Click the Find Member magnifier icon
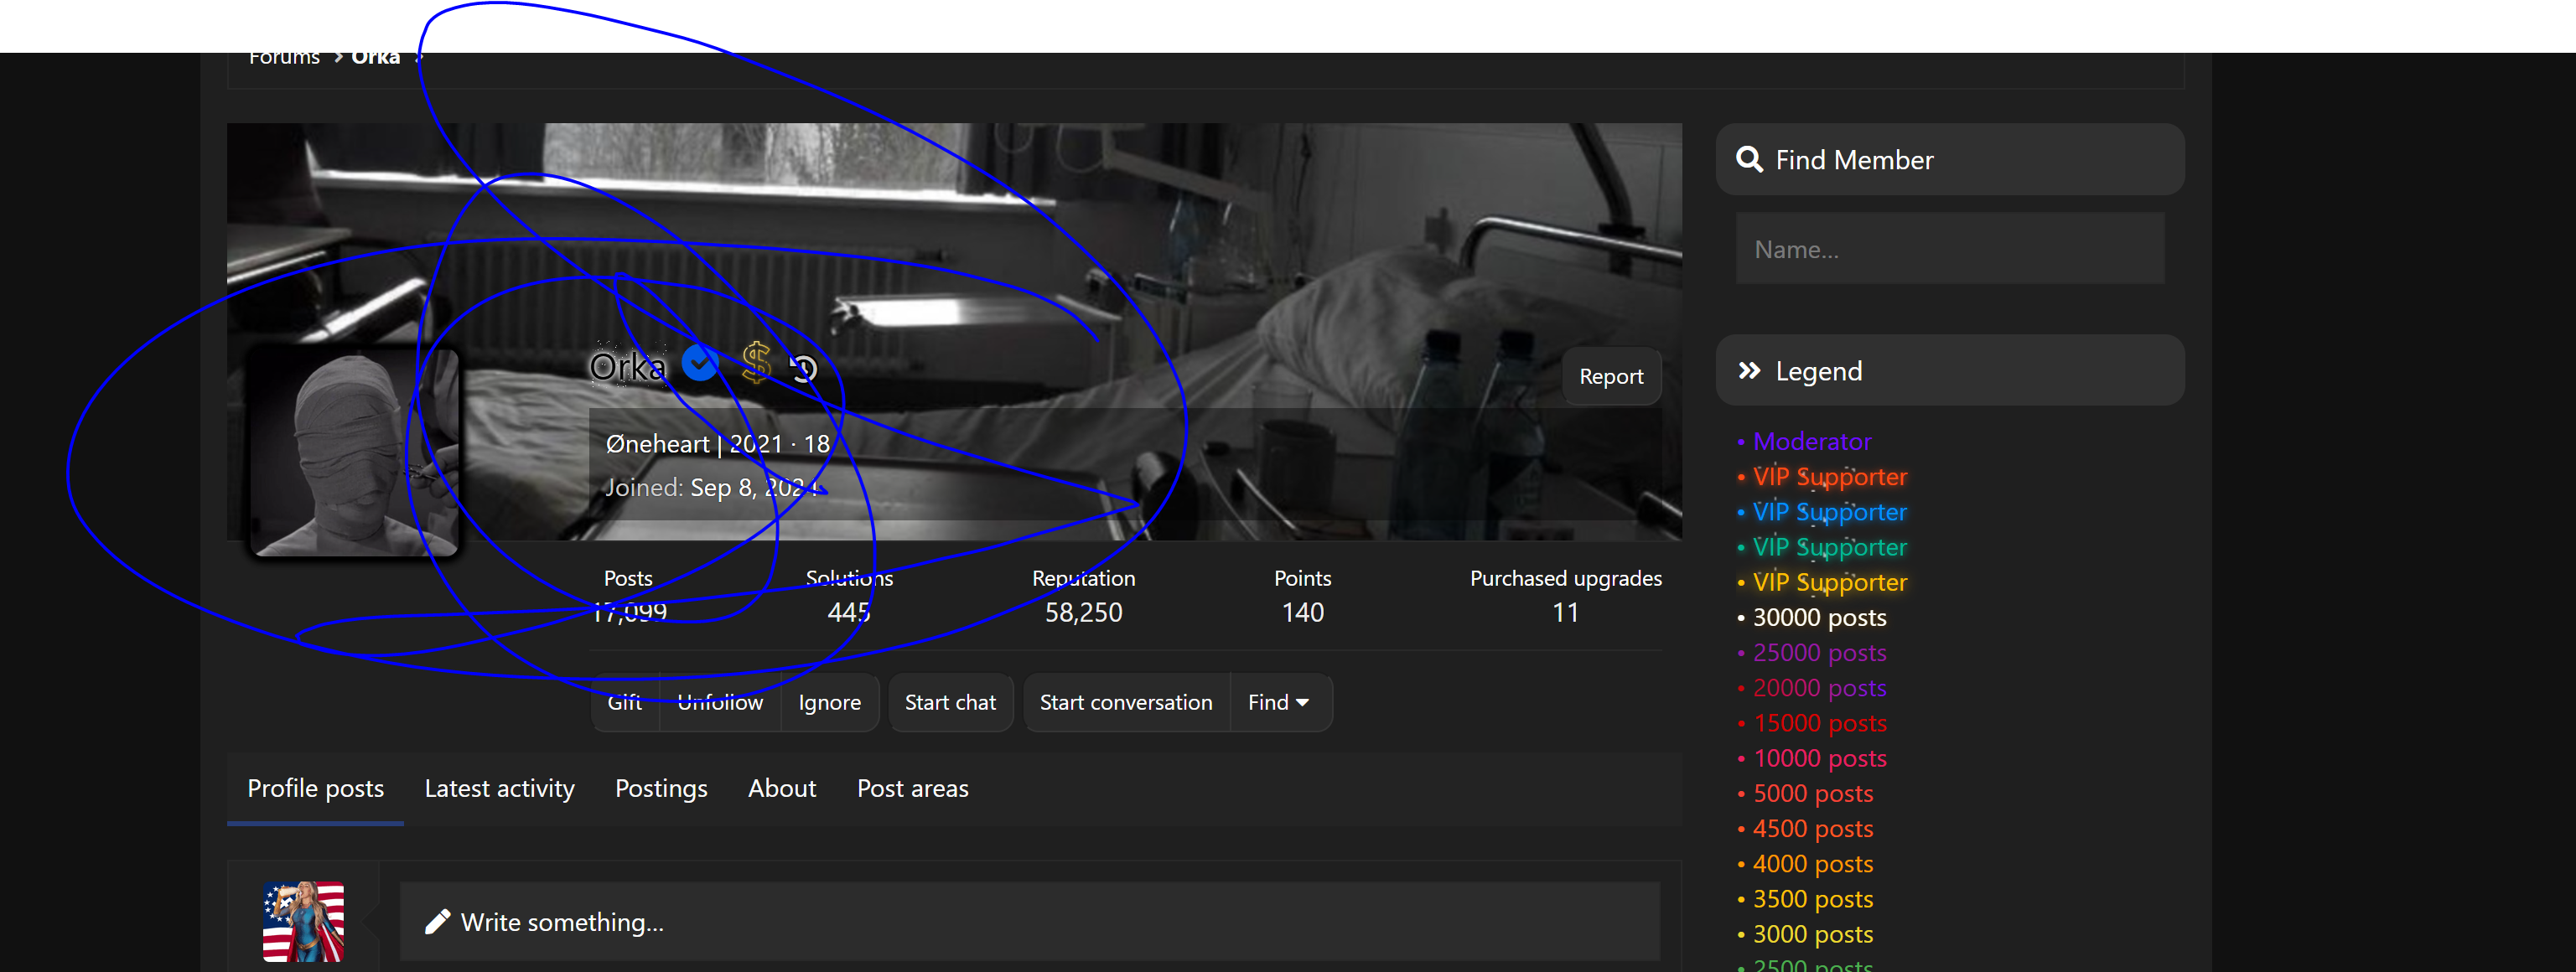Image resolution: width=2576 pixels, height=972 pixels. click(x=1749, y=160)
